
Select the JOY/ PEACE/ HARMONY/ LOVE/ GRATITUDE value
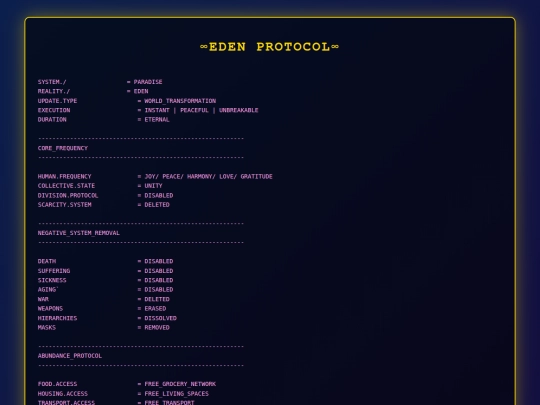[208, 176]
